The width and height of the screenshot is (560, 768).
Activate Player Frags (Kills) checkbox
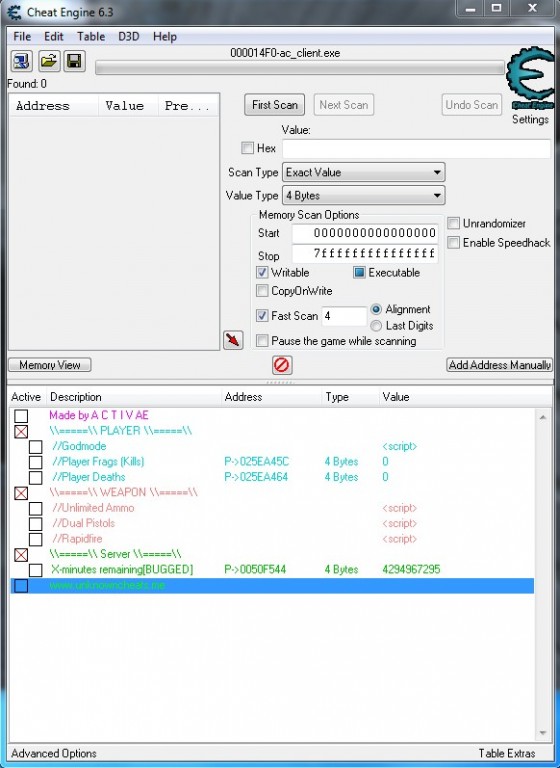[x=35, y=462]
